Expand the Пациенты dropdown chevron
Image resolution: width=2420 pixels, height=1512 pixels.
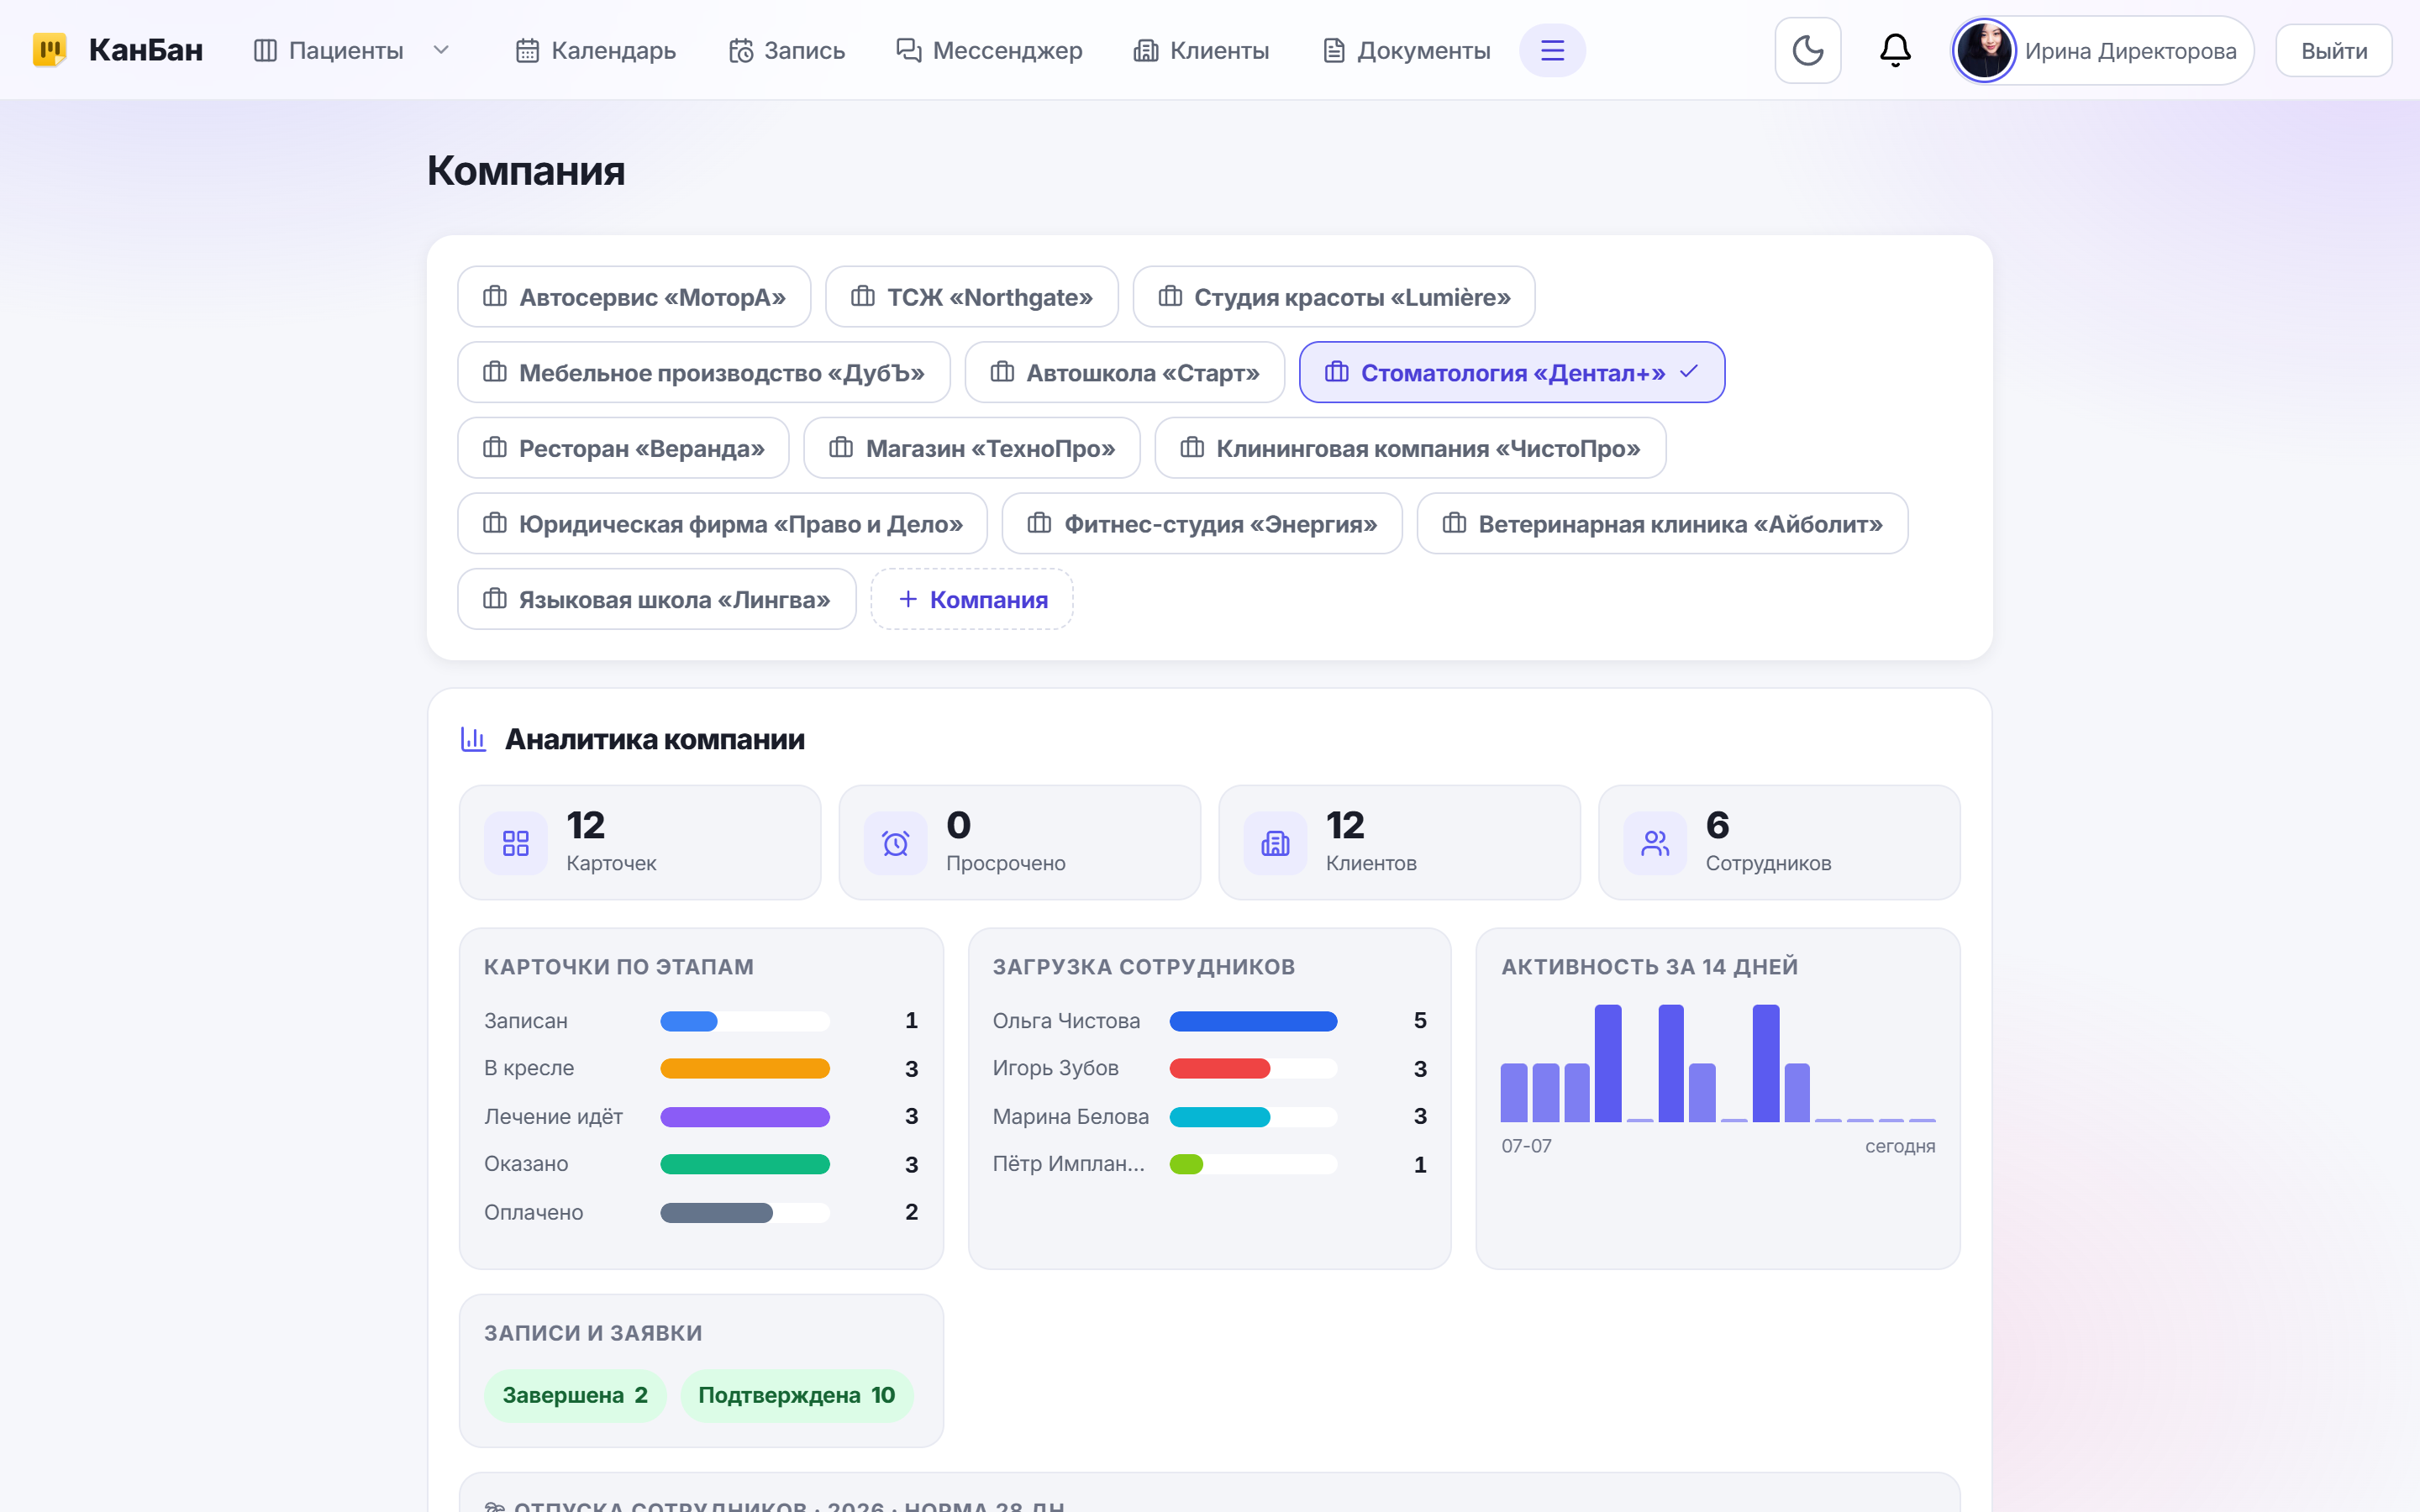pyautogui.click(x=441, y=50)
